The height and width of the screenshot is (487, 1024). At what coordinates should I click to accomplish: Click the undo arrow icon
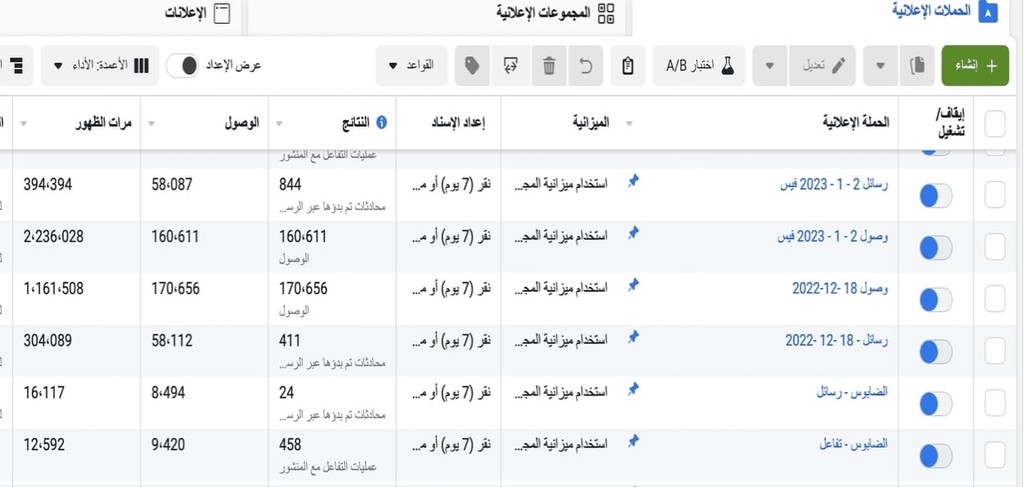pos(586,65)
